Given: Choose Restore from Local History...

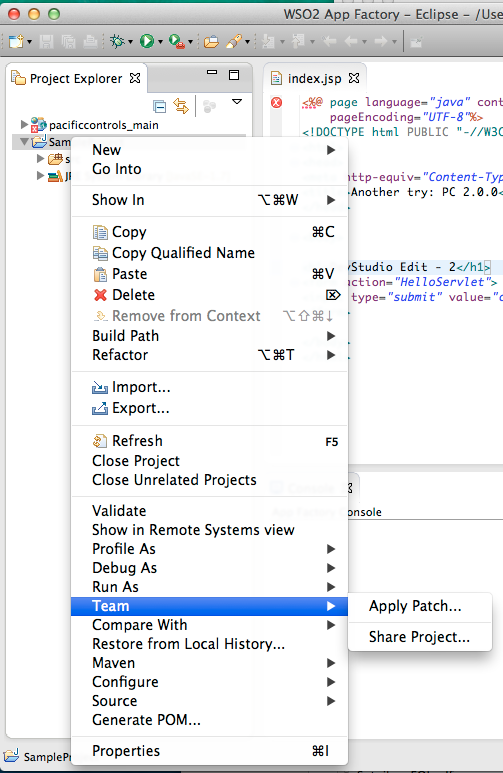Looking at the screenshot, I should coord(209,644).
